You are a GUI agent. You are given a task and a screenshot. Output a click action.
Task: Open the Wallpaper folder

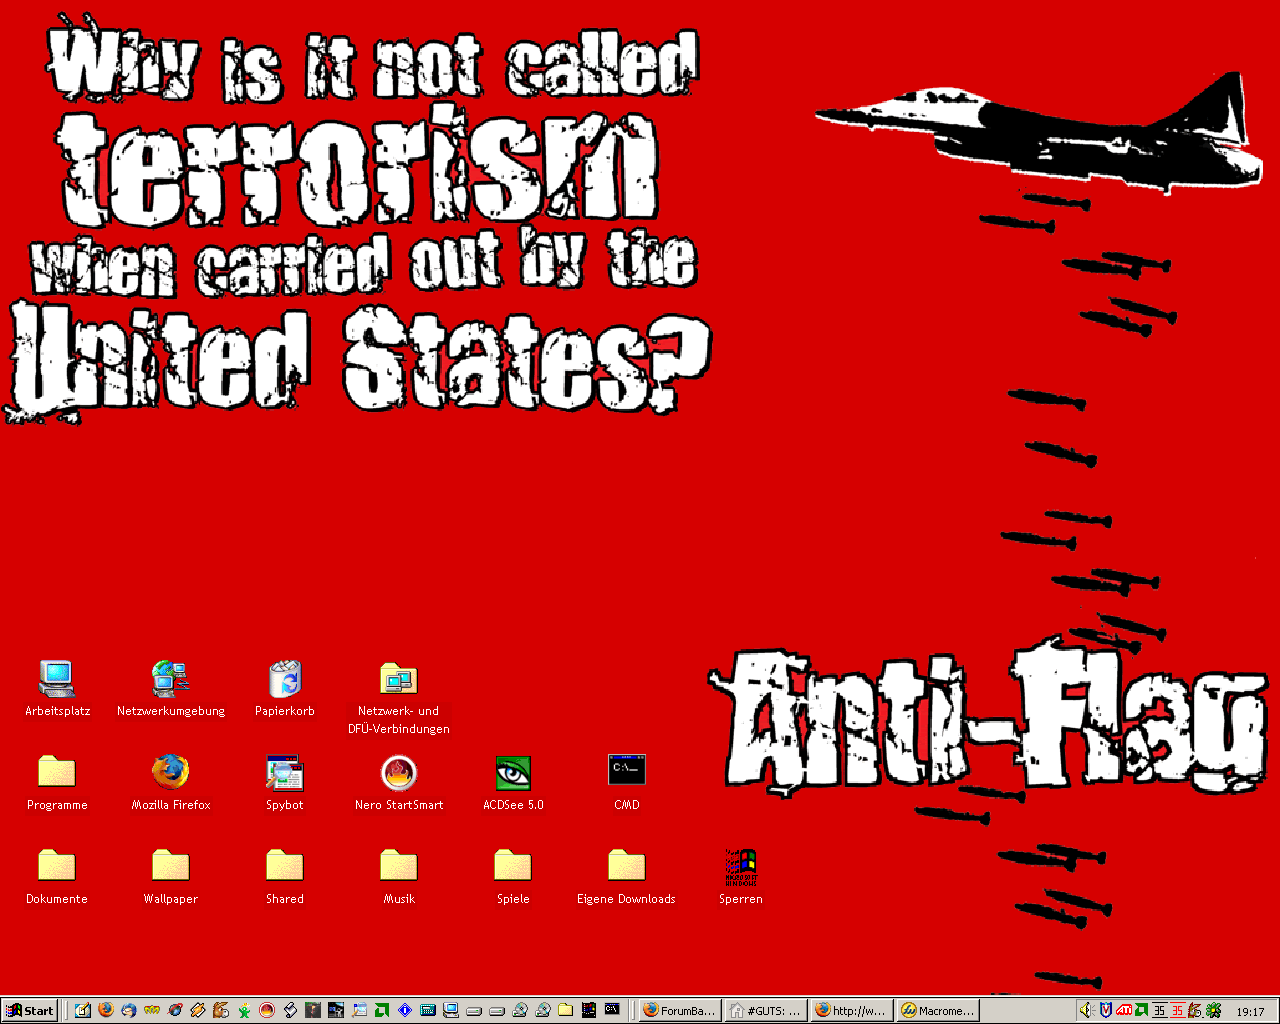click(171, 877)
